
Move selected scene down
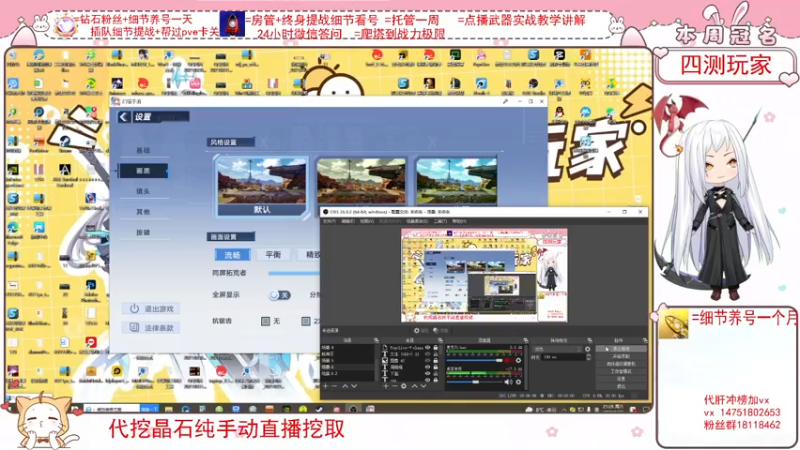coord(354,386)
